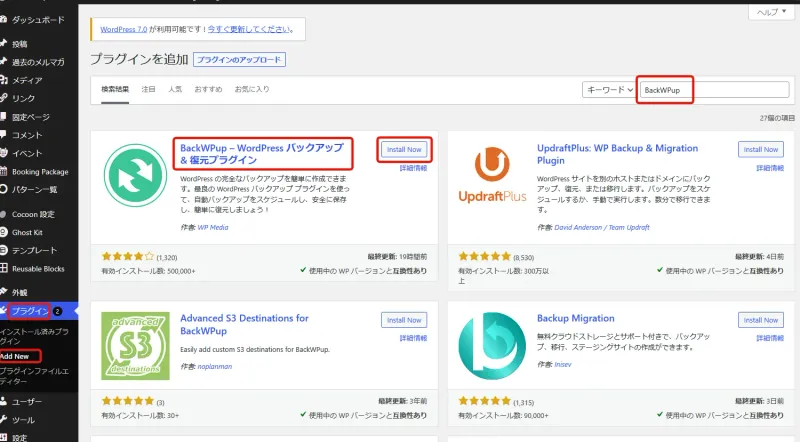Open Backup Migration title link
The height and width of the screenshot is (442, 800).
[x=576, y=318]
